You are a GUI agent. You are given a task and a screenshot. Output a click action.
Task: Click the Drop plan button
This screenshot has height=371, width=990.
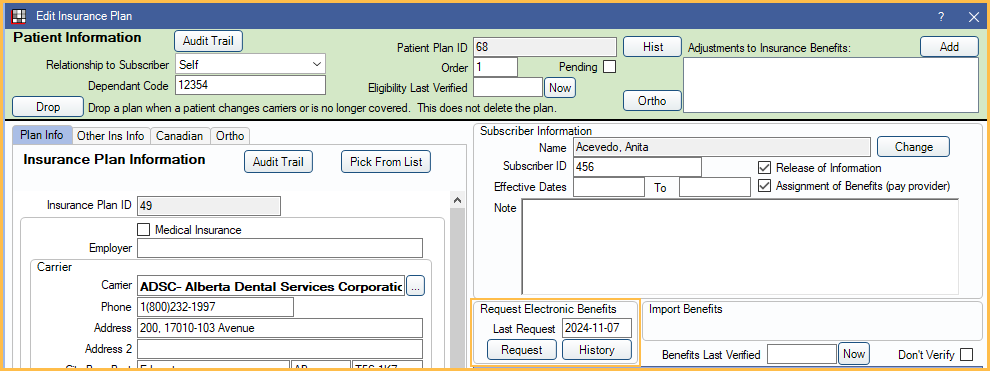click(x=48, y=107)
